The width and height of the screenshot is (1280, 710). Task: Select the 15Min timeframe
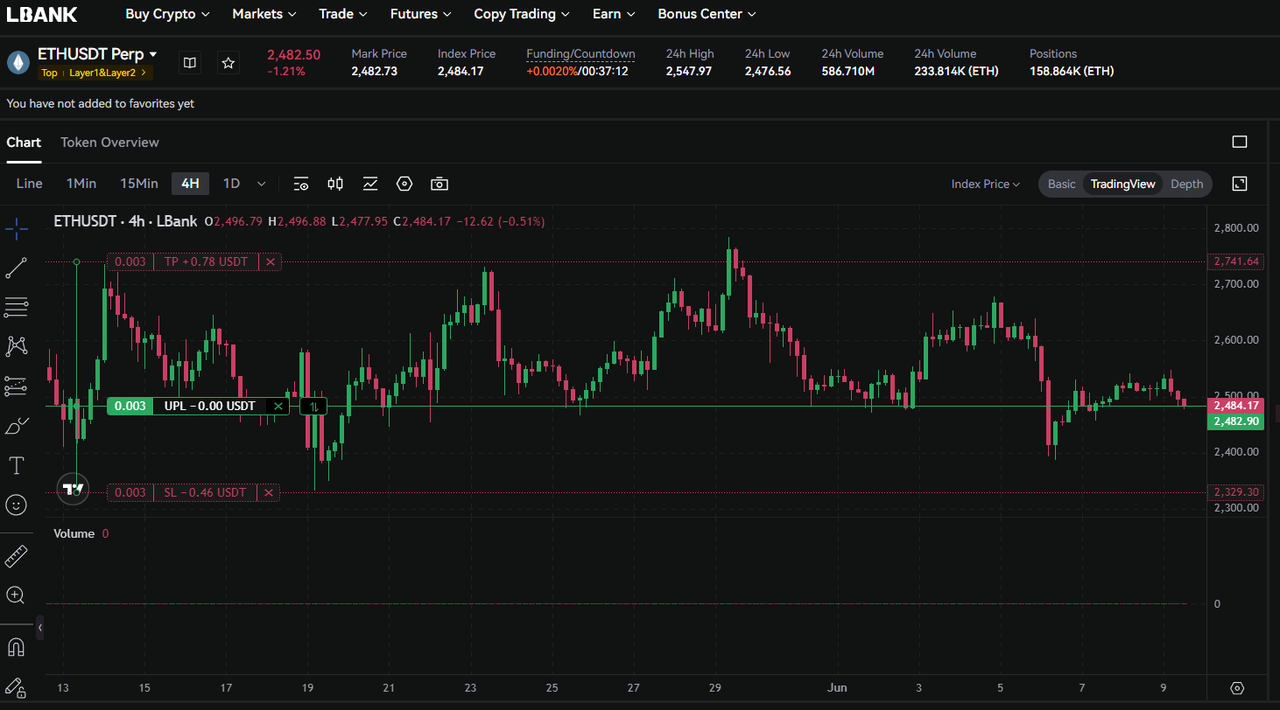point(139,183)
